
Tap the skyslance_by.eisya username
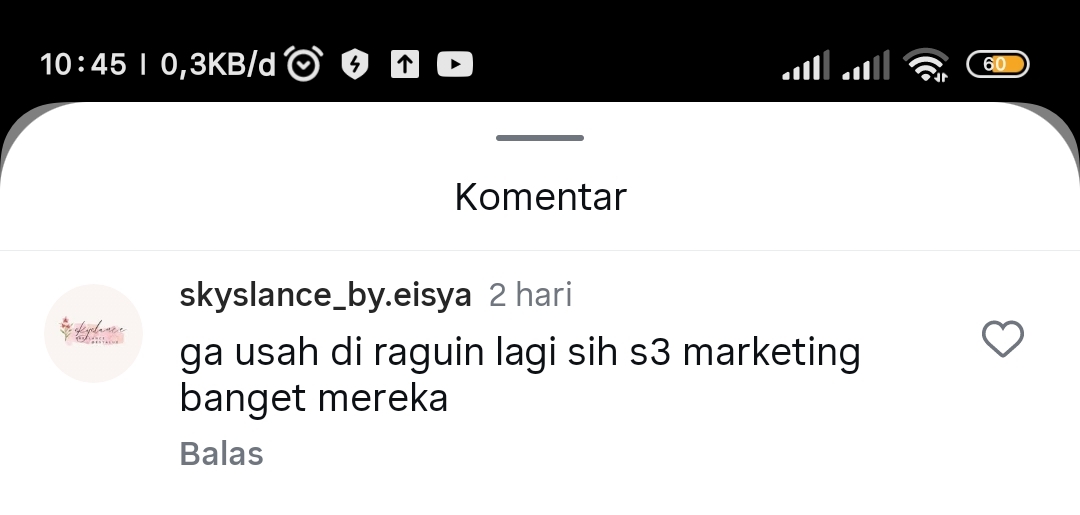pyautogui.click(x=325, y=295)
